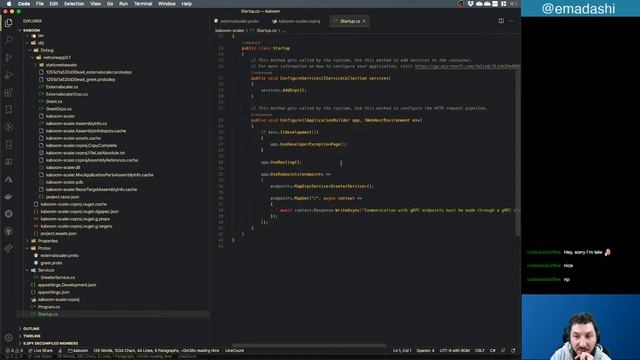
Task: Open externalscaler.proto in Protos folder
Action: click(x=59, y=256)
